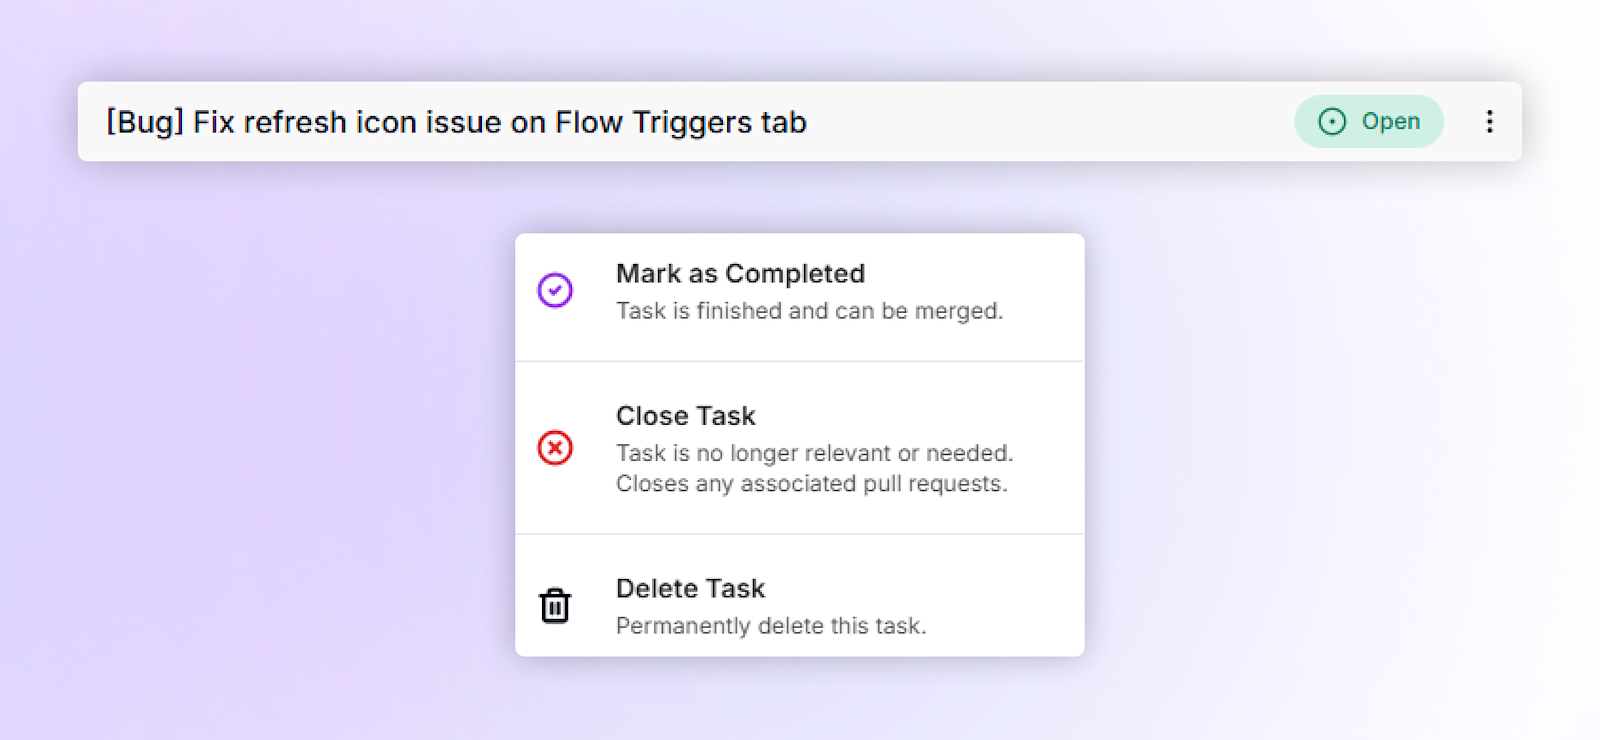This screenshot has width=1600, height=740.
Task: Select the Mark as Completed option
Action: (x=800, y=297)
